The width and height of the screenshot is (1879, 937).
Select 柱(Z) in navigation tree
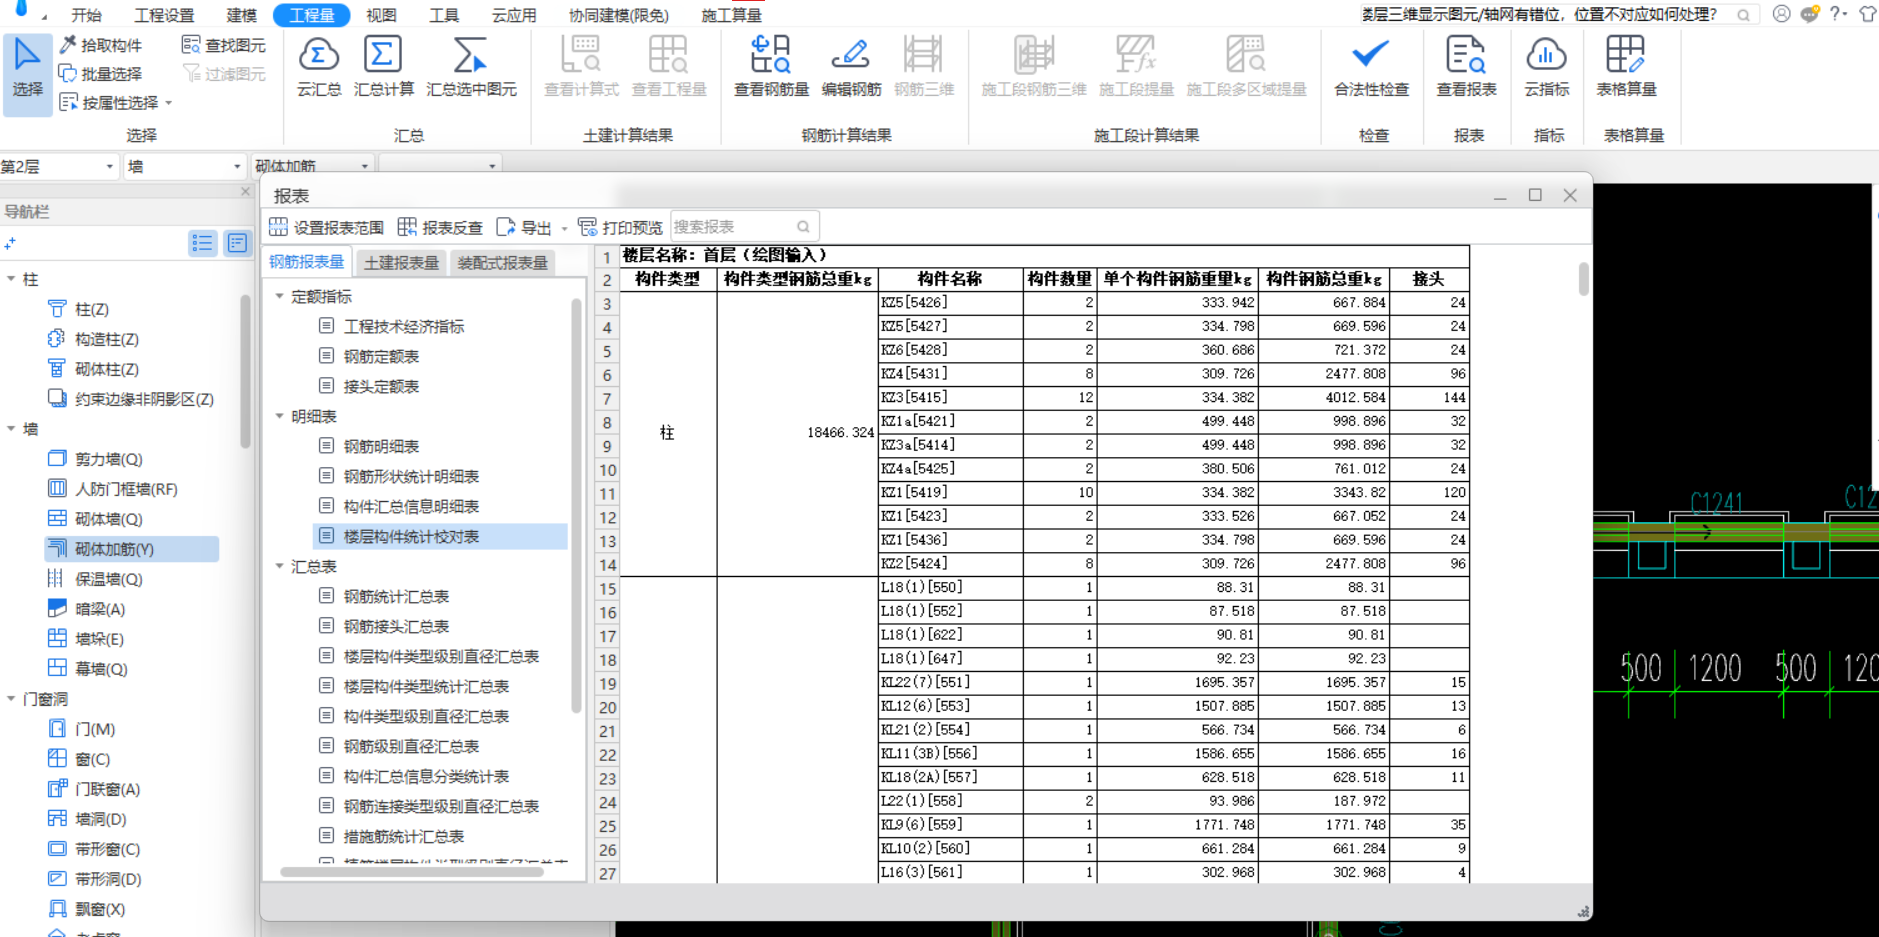point(91,310)
